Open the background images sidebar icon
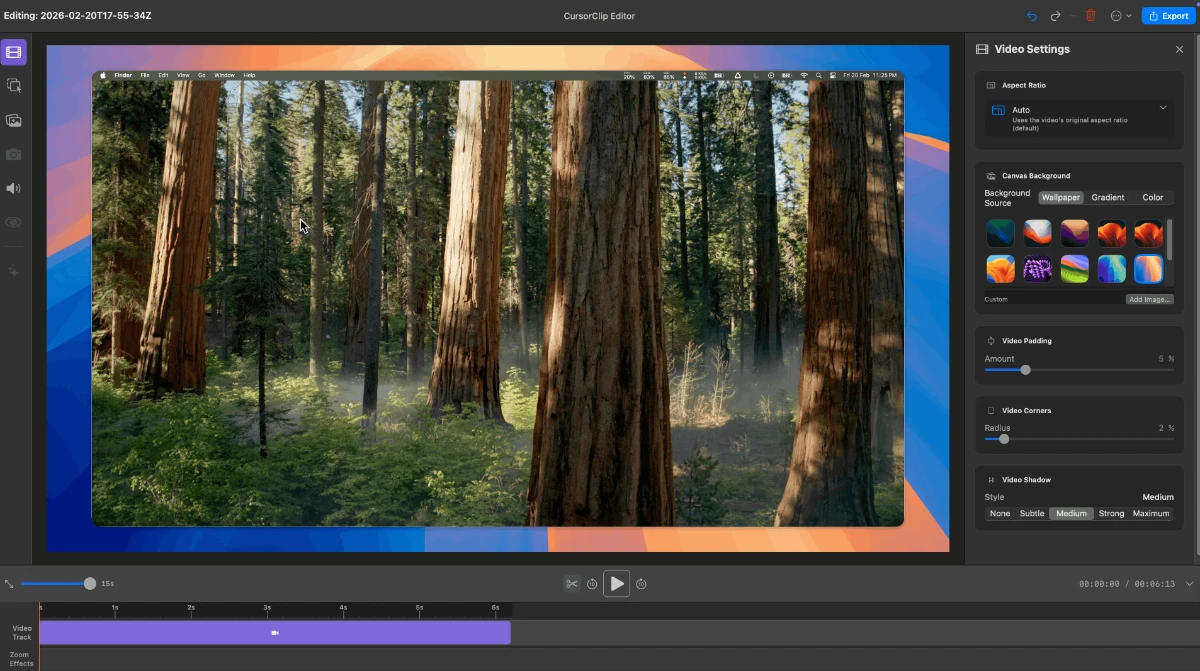 tap(14, 120)
